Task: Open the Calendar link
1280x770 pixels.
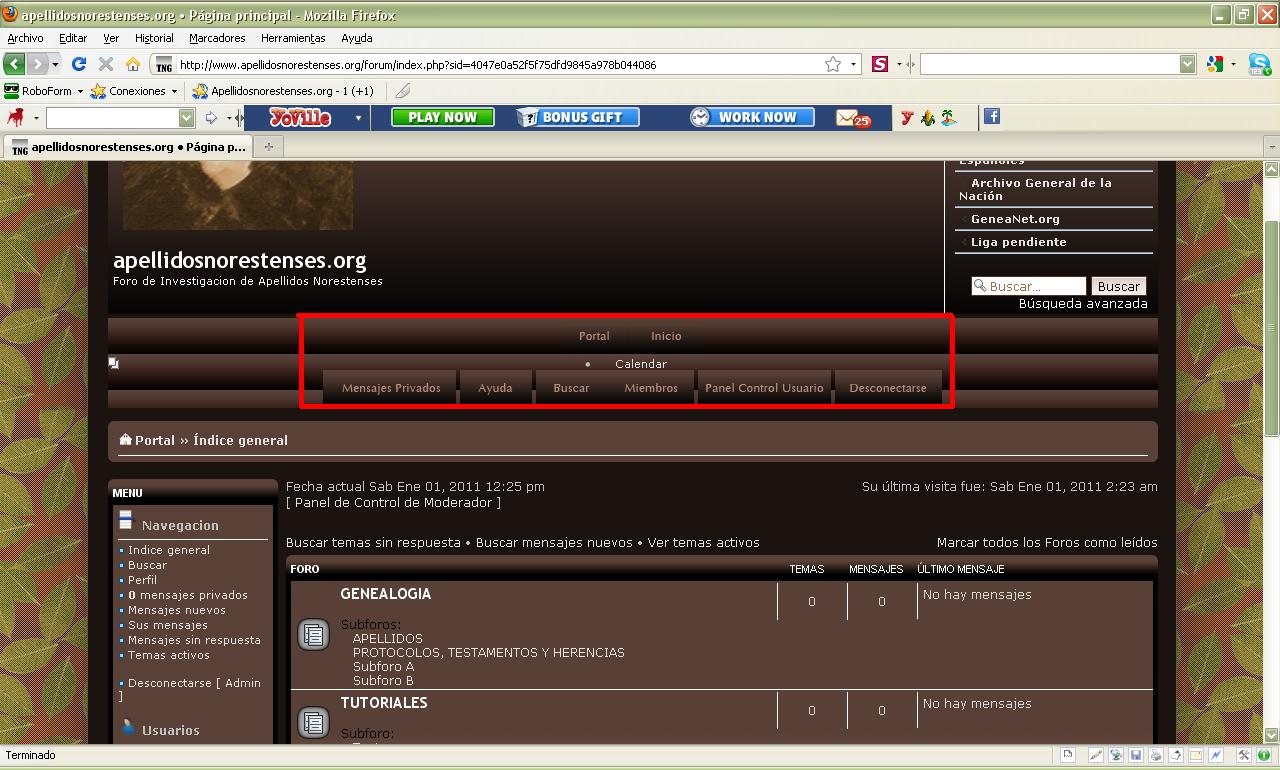Action: (641, 364)
